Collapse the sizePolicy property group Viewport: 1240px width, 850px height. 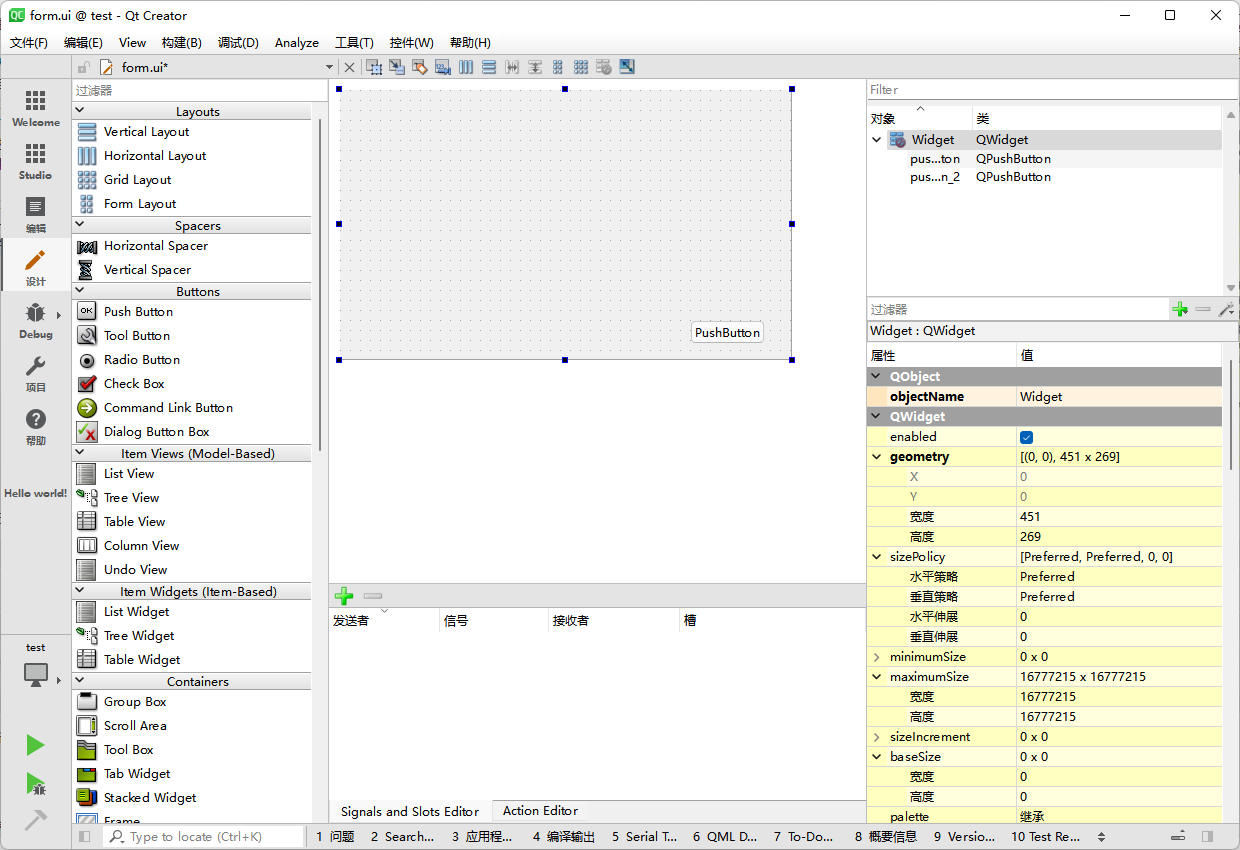pos(877,557)
